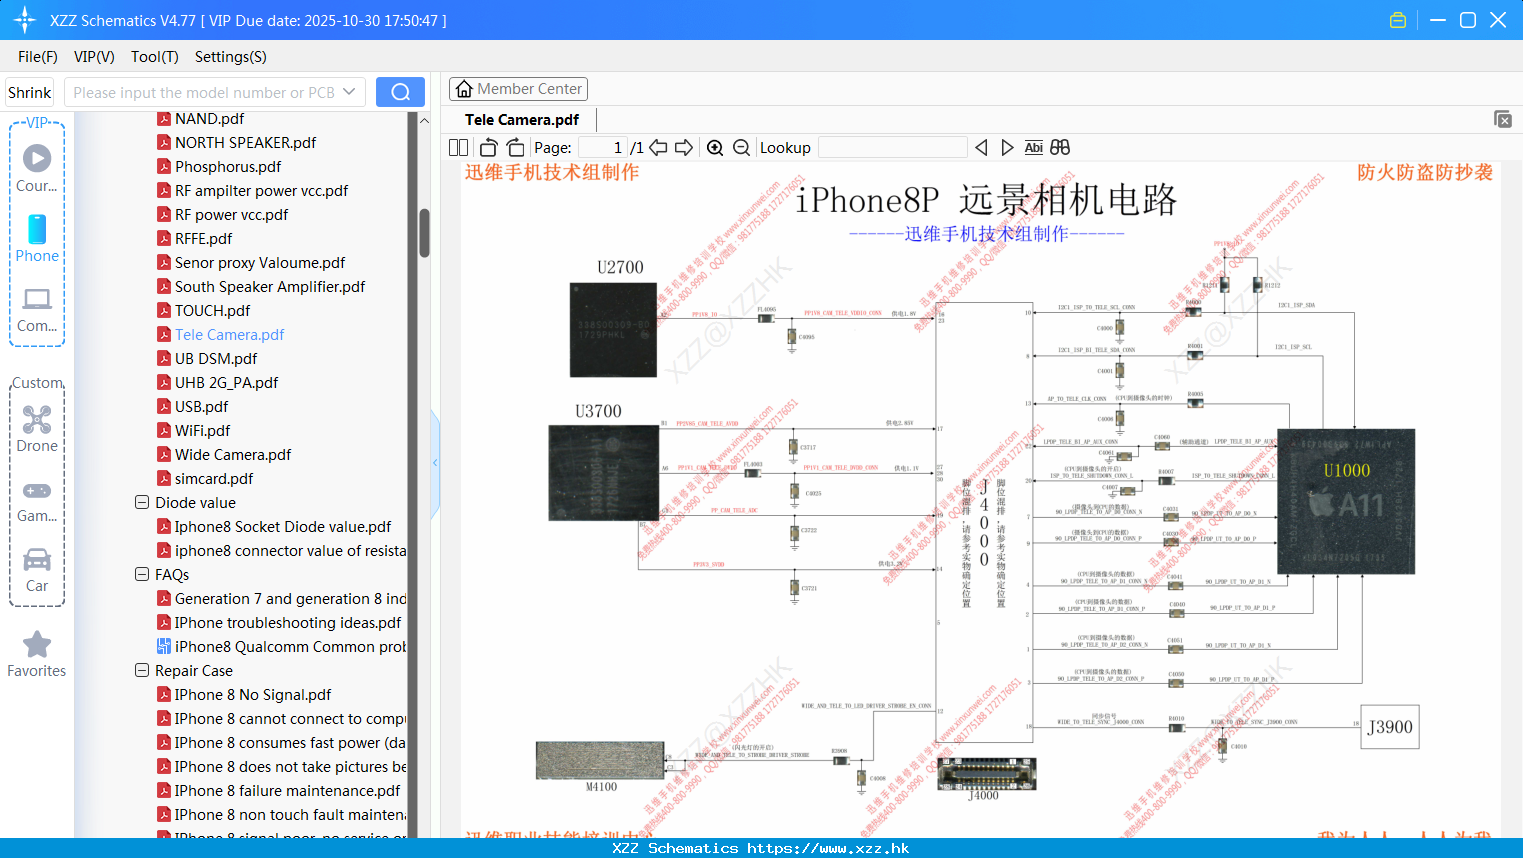
Task: Go to the next page arrow
Action: point(684,147)
